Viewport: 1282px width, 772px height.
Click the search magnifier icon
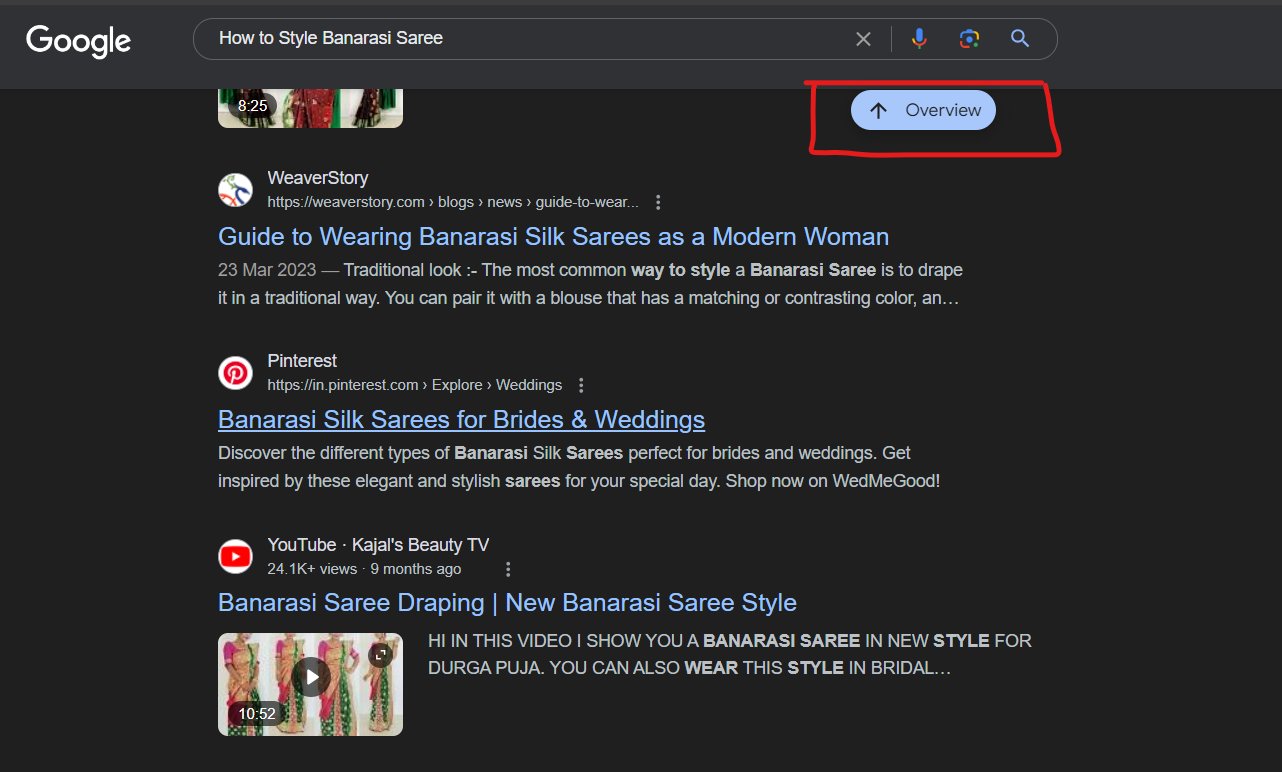[1019, 38]
